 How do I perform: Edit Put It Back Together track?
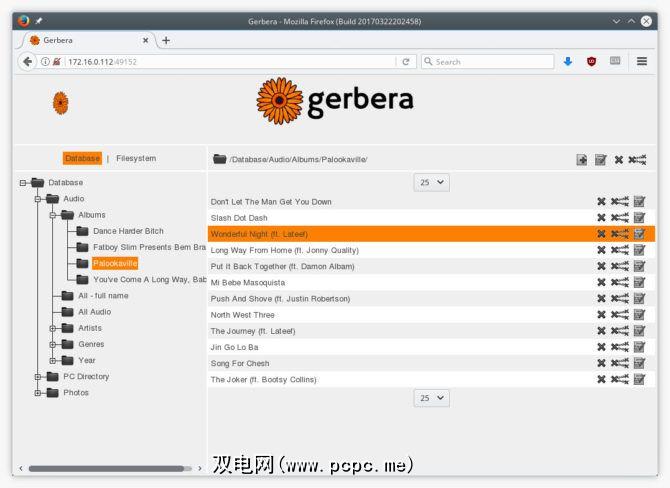639,266
